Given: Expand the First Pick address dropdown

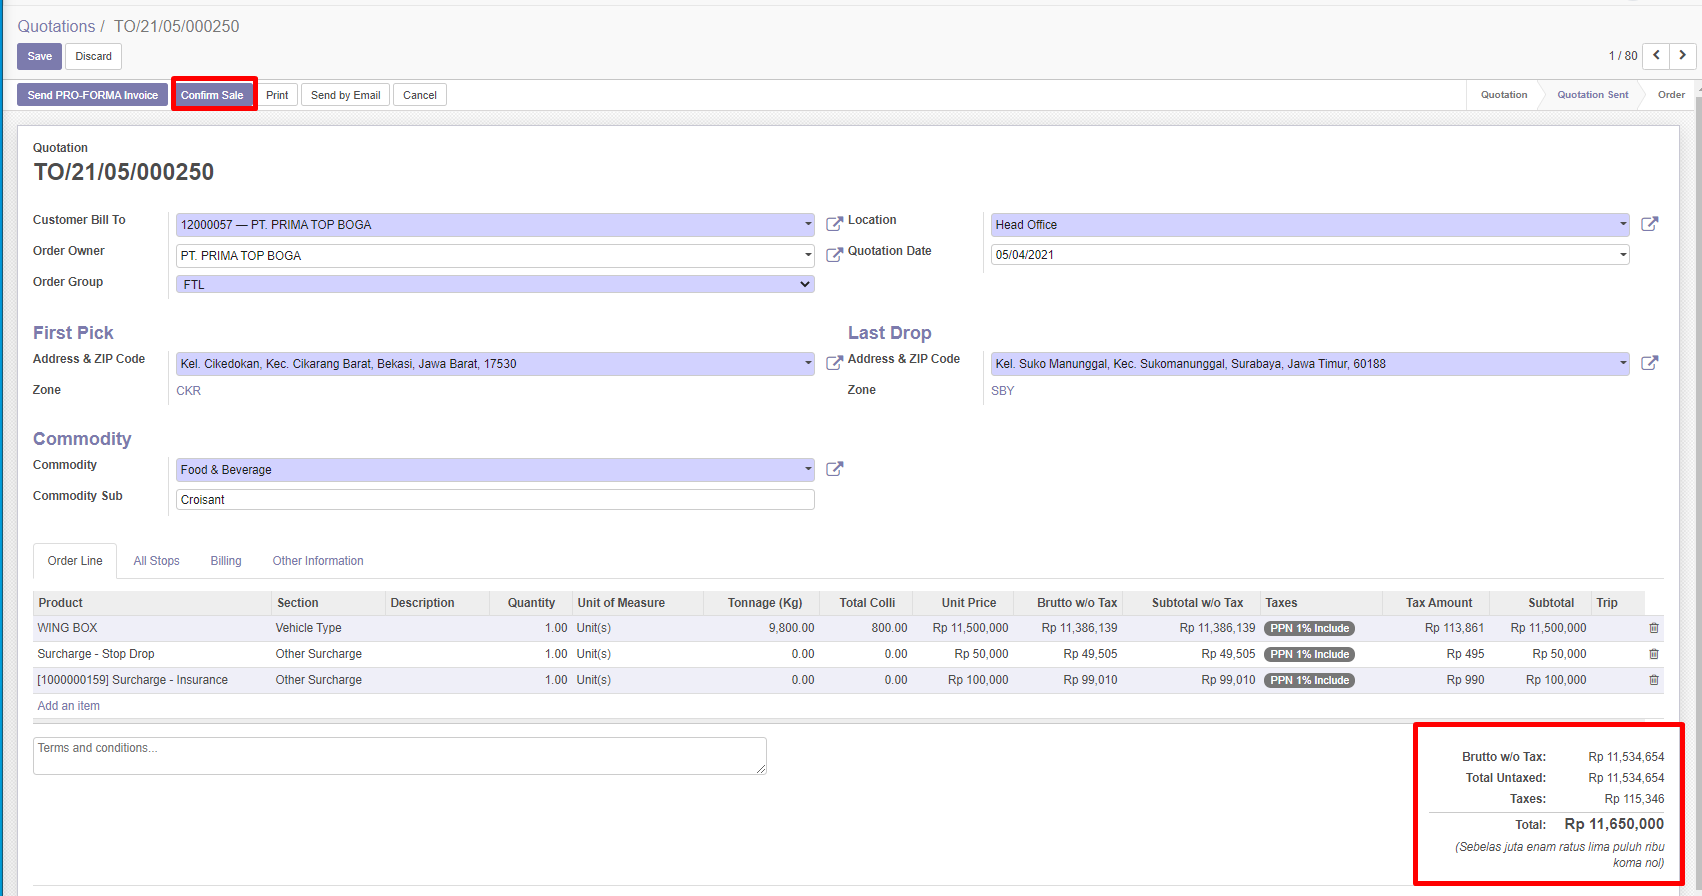Looking at the screenshot, I should click(808, 363).
